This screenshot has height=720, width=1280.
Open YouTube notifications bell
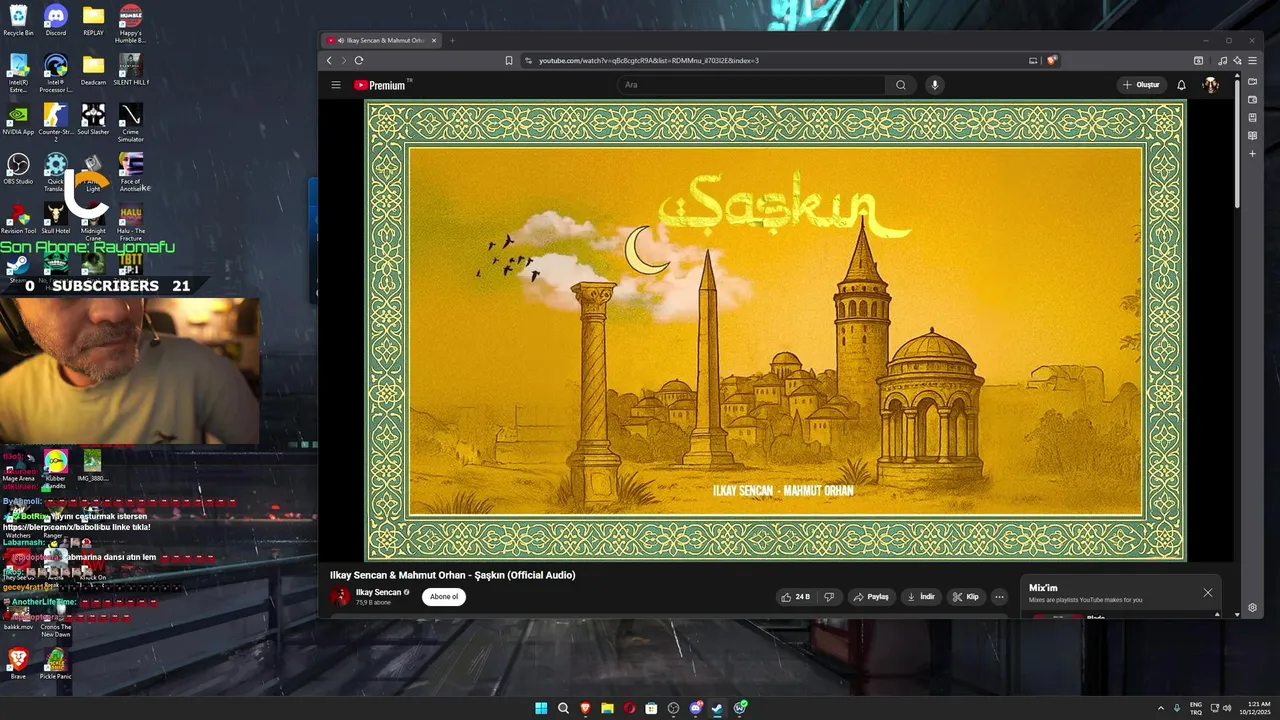pyautogui.click(x=1181, y=85)
